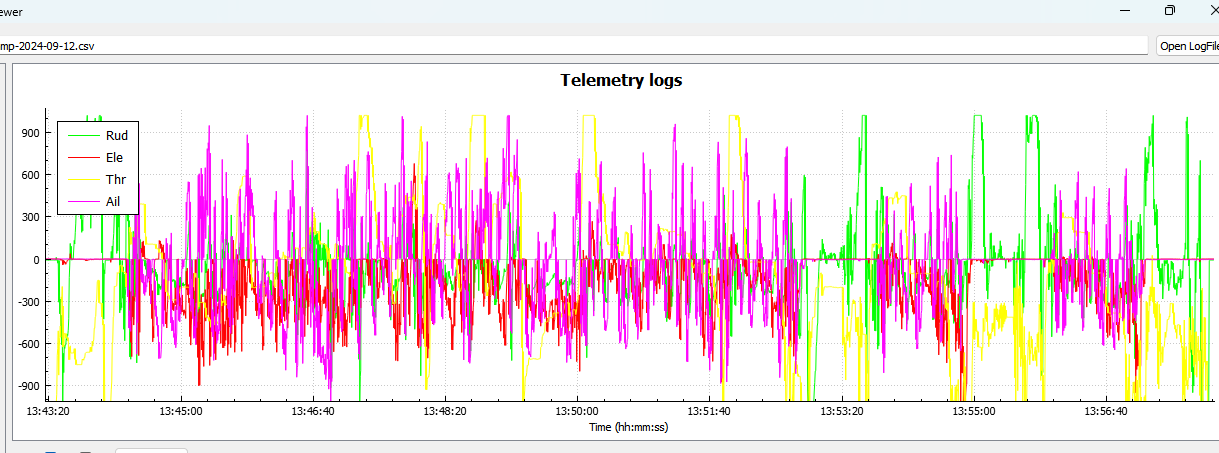Click the 13:50:00 time axis tick label
The image size is (1219, 453).
[x=577, y=411]
